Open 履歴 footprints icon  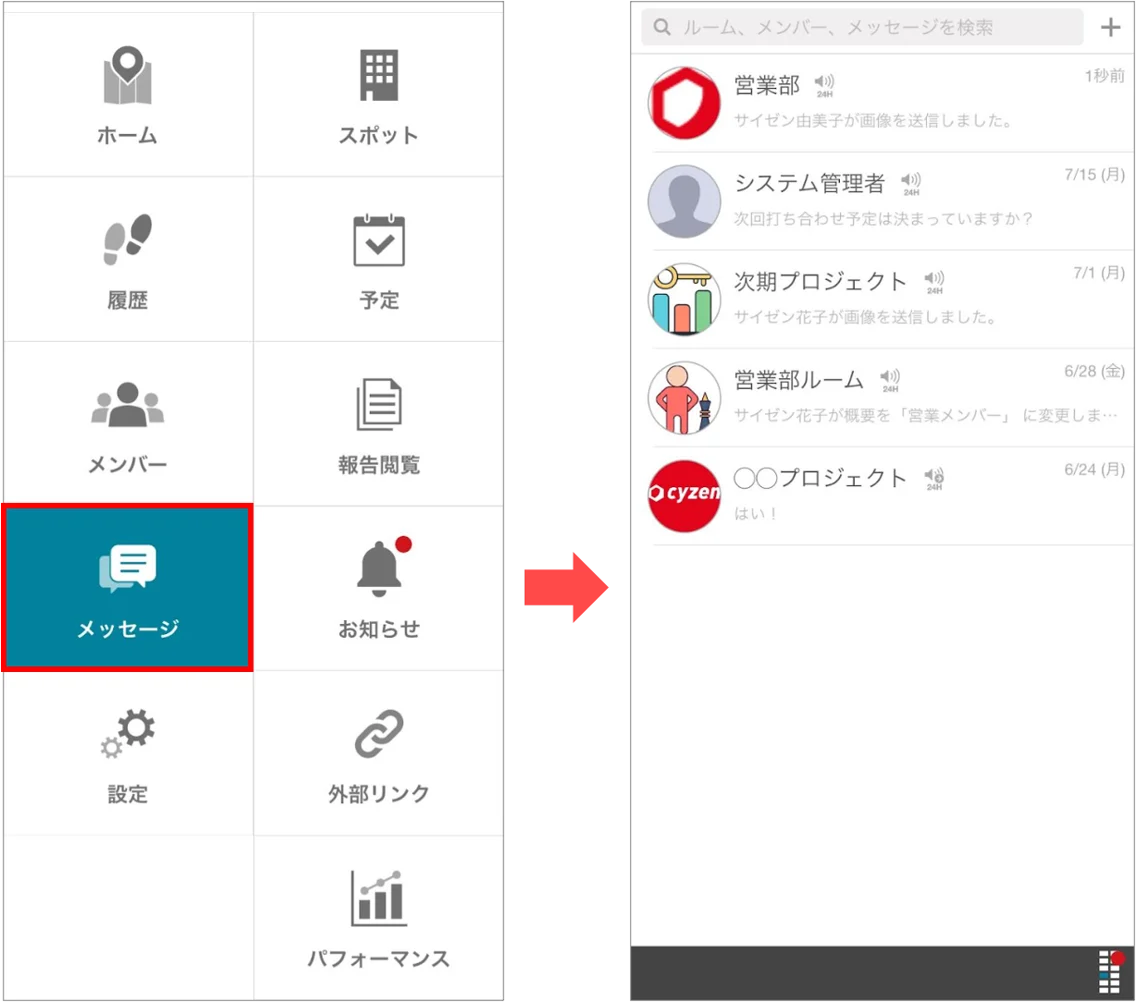click(x=128, y=240)
